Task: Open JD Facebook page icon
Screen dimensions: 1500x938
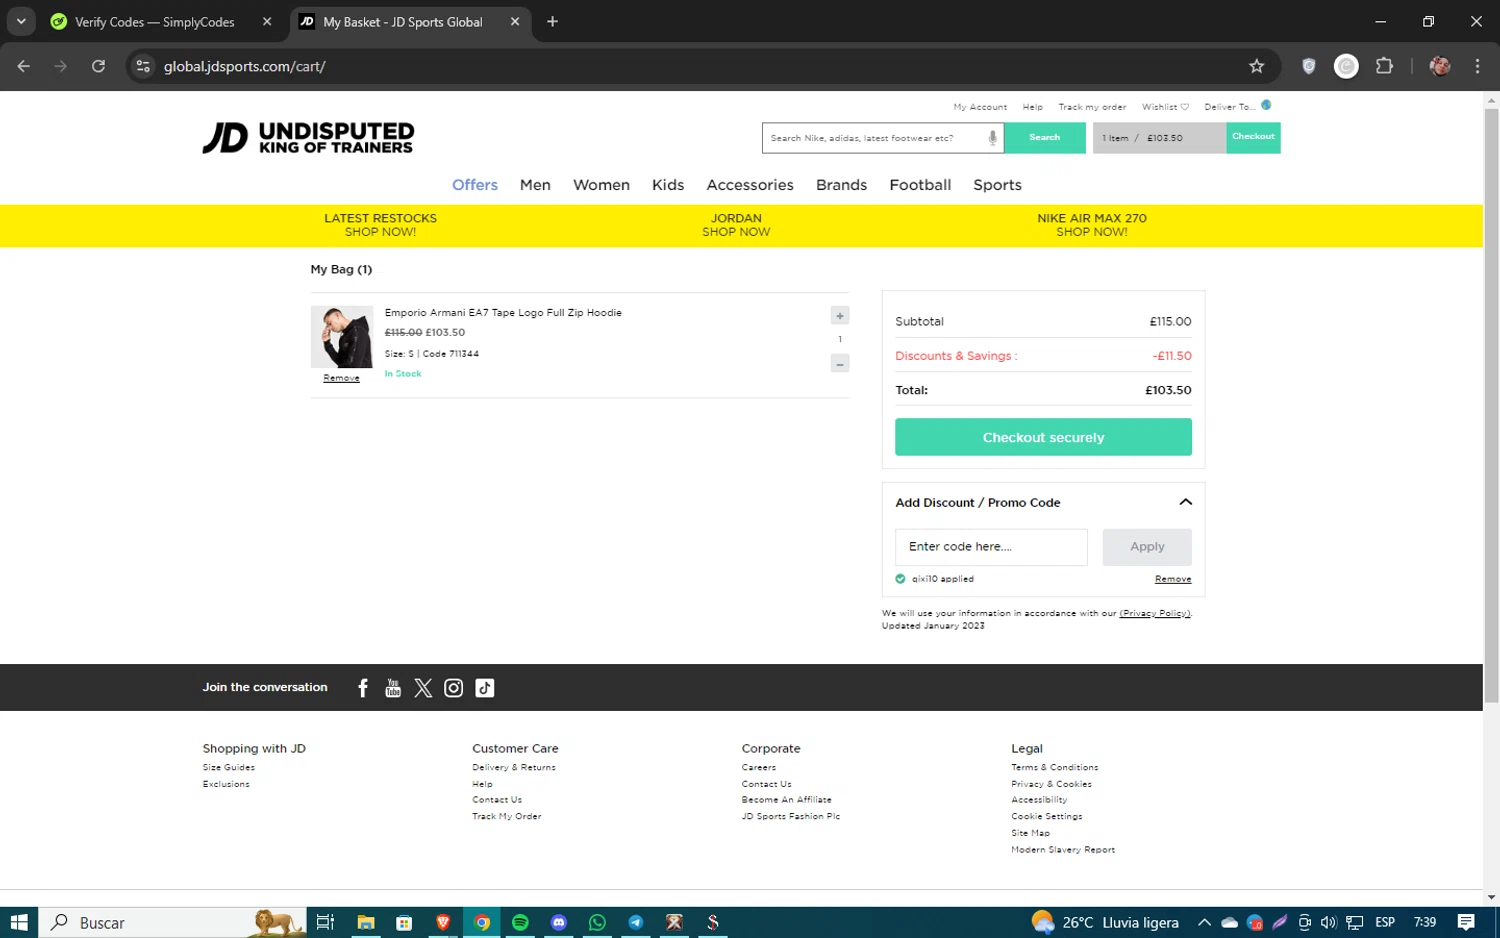Action: tap(363, 688)
